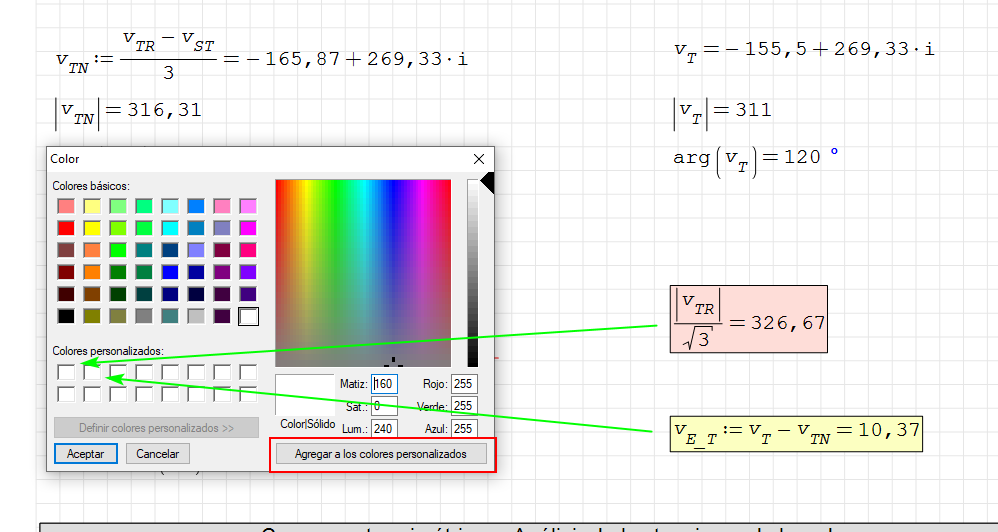Cancel the Color dialog
The height and width of the screenshot is (532, 998).
(158, 454)
